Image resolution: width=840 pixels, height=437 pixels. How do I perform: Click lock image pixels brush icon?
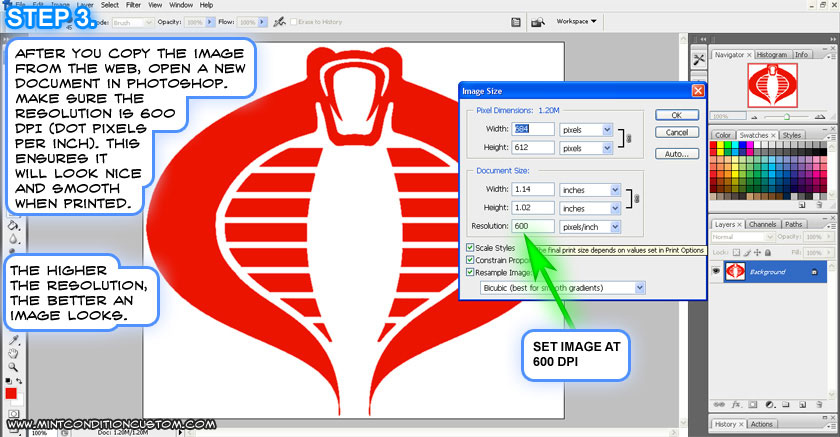coord(747,252)
